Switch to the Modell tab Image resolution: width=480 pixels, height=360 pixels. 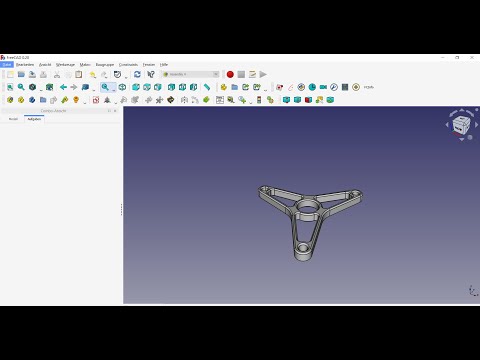coord(13,119)
